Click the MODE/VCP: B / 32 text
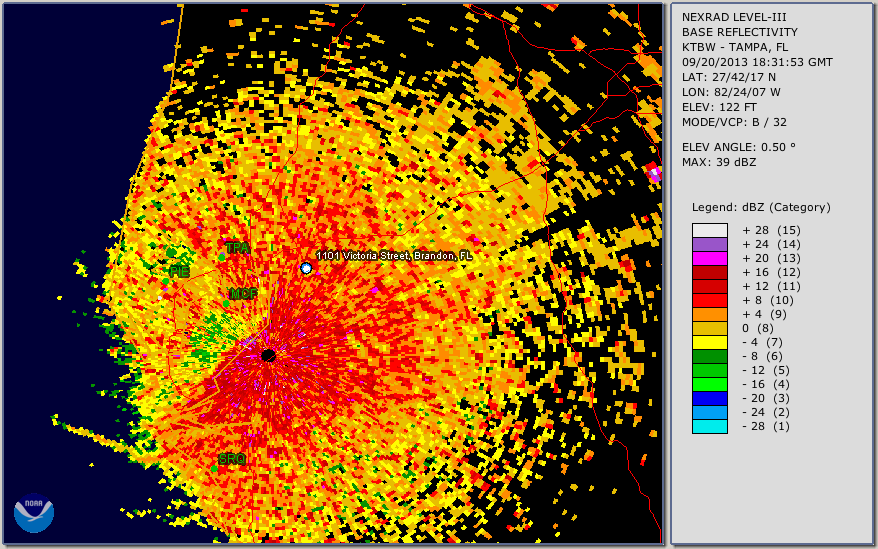 734,122
